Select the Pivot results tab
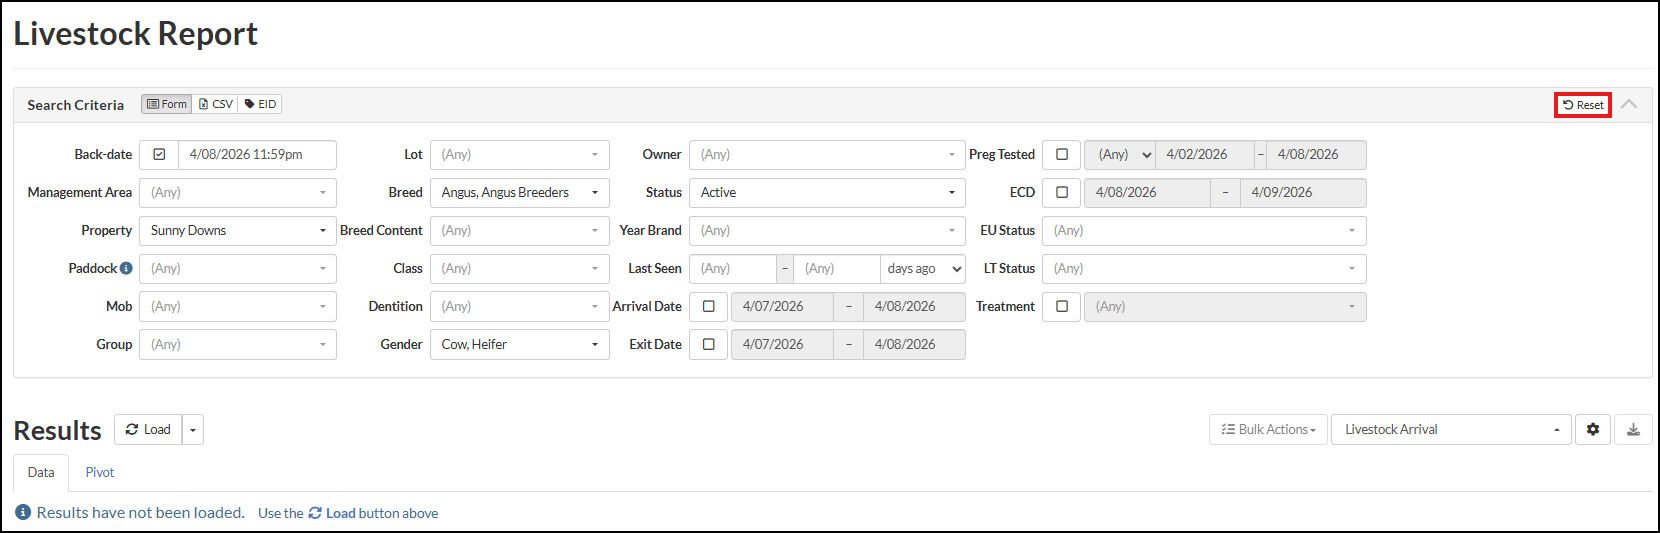The width and height of the screenshot is (1660, 533). (x=100, y=472)
